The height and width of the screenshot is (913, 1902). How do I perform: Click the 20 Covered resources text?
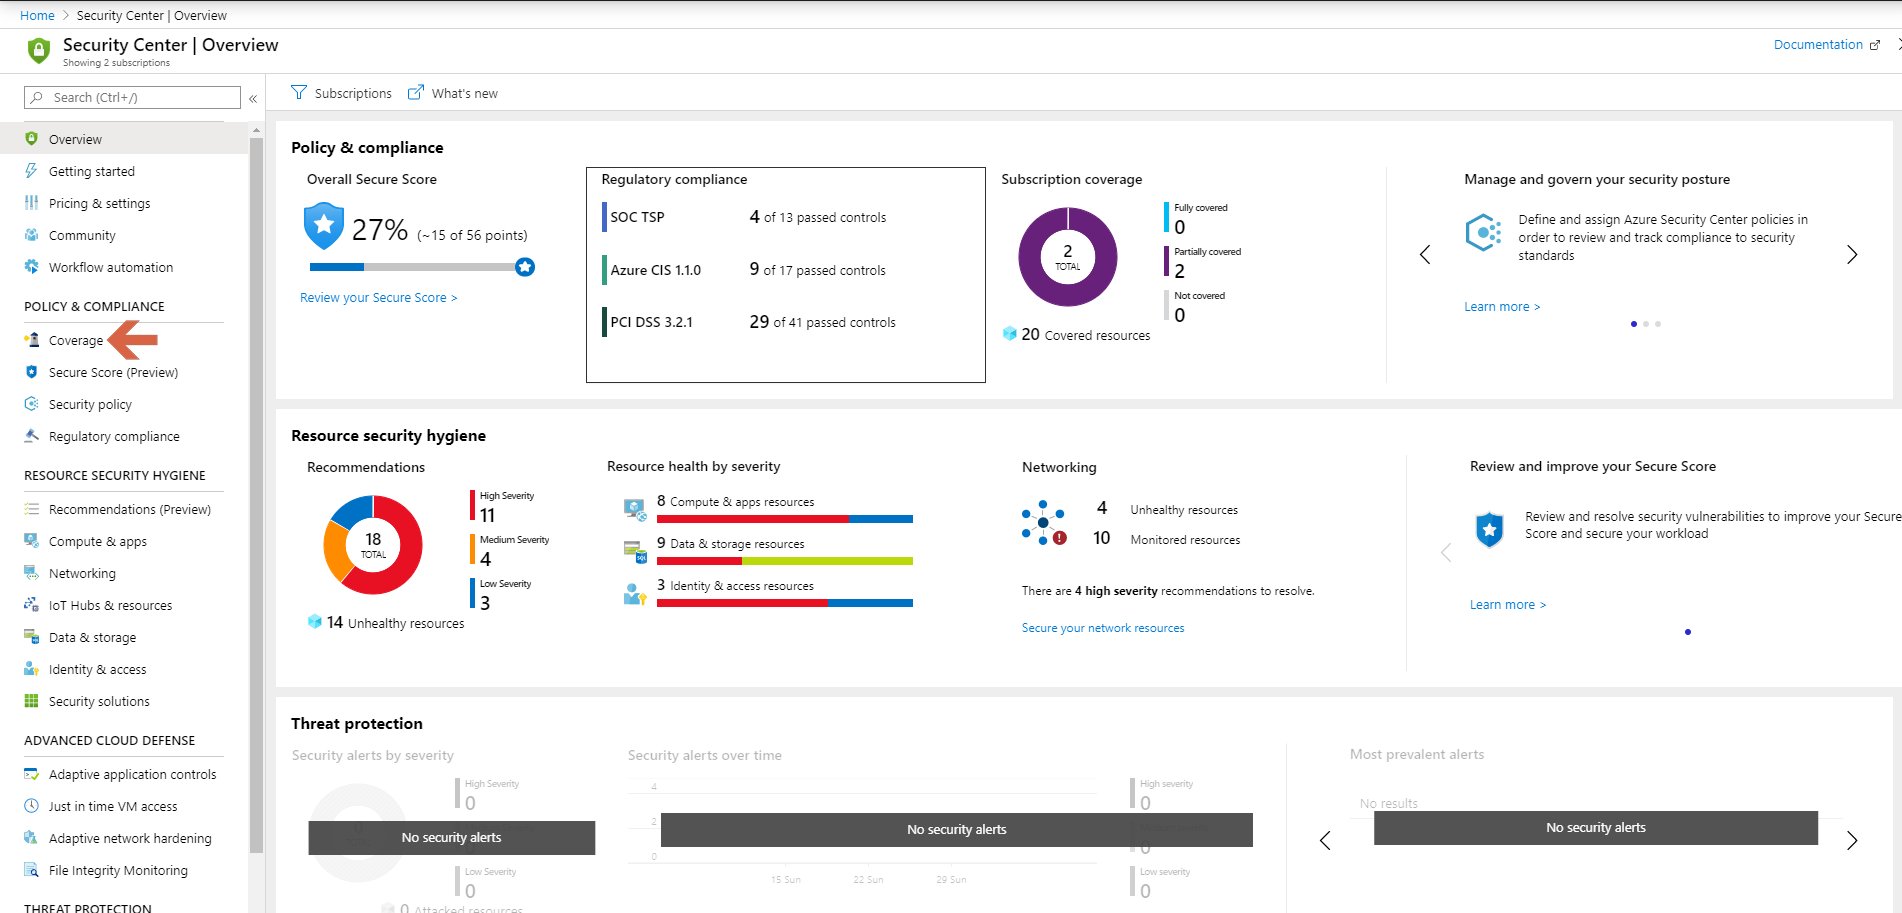point(1085,335)
